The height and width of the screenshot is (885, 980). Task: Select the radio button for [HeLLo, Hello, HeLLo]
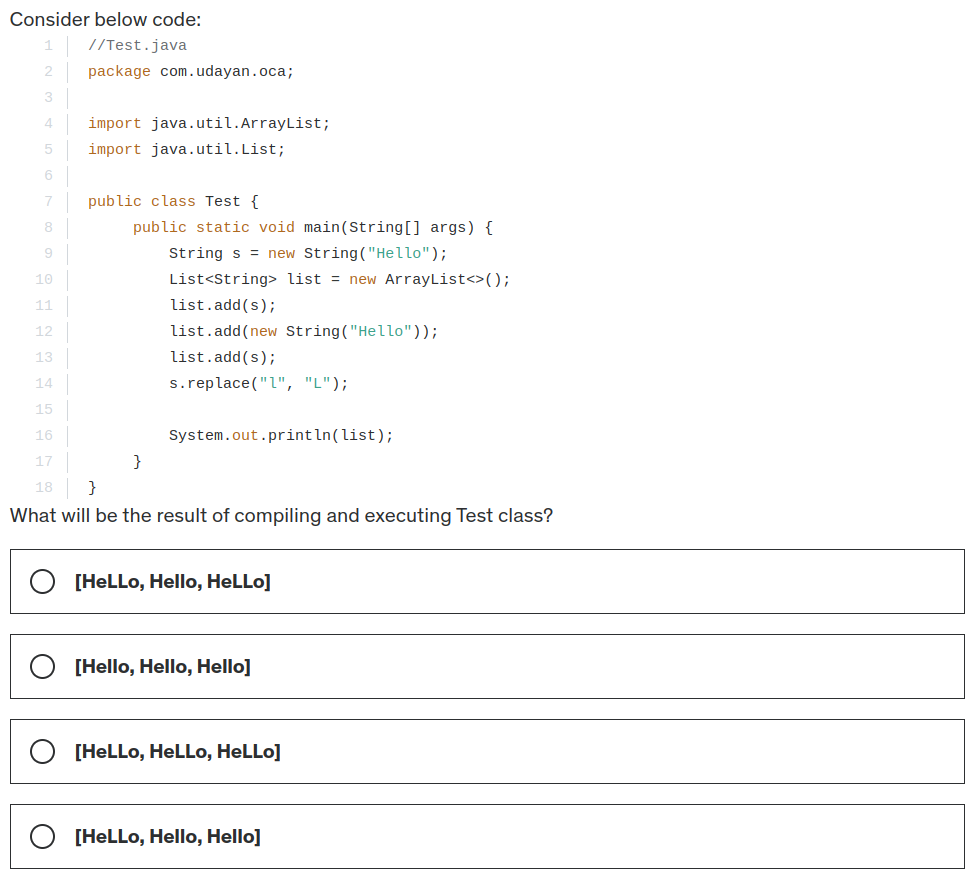[42, 582]
